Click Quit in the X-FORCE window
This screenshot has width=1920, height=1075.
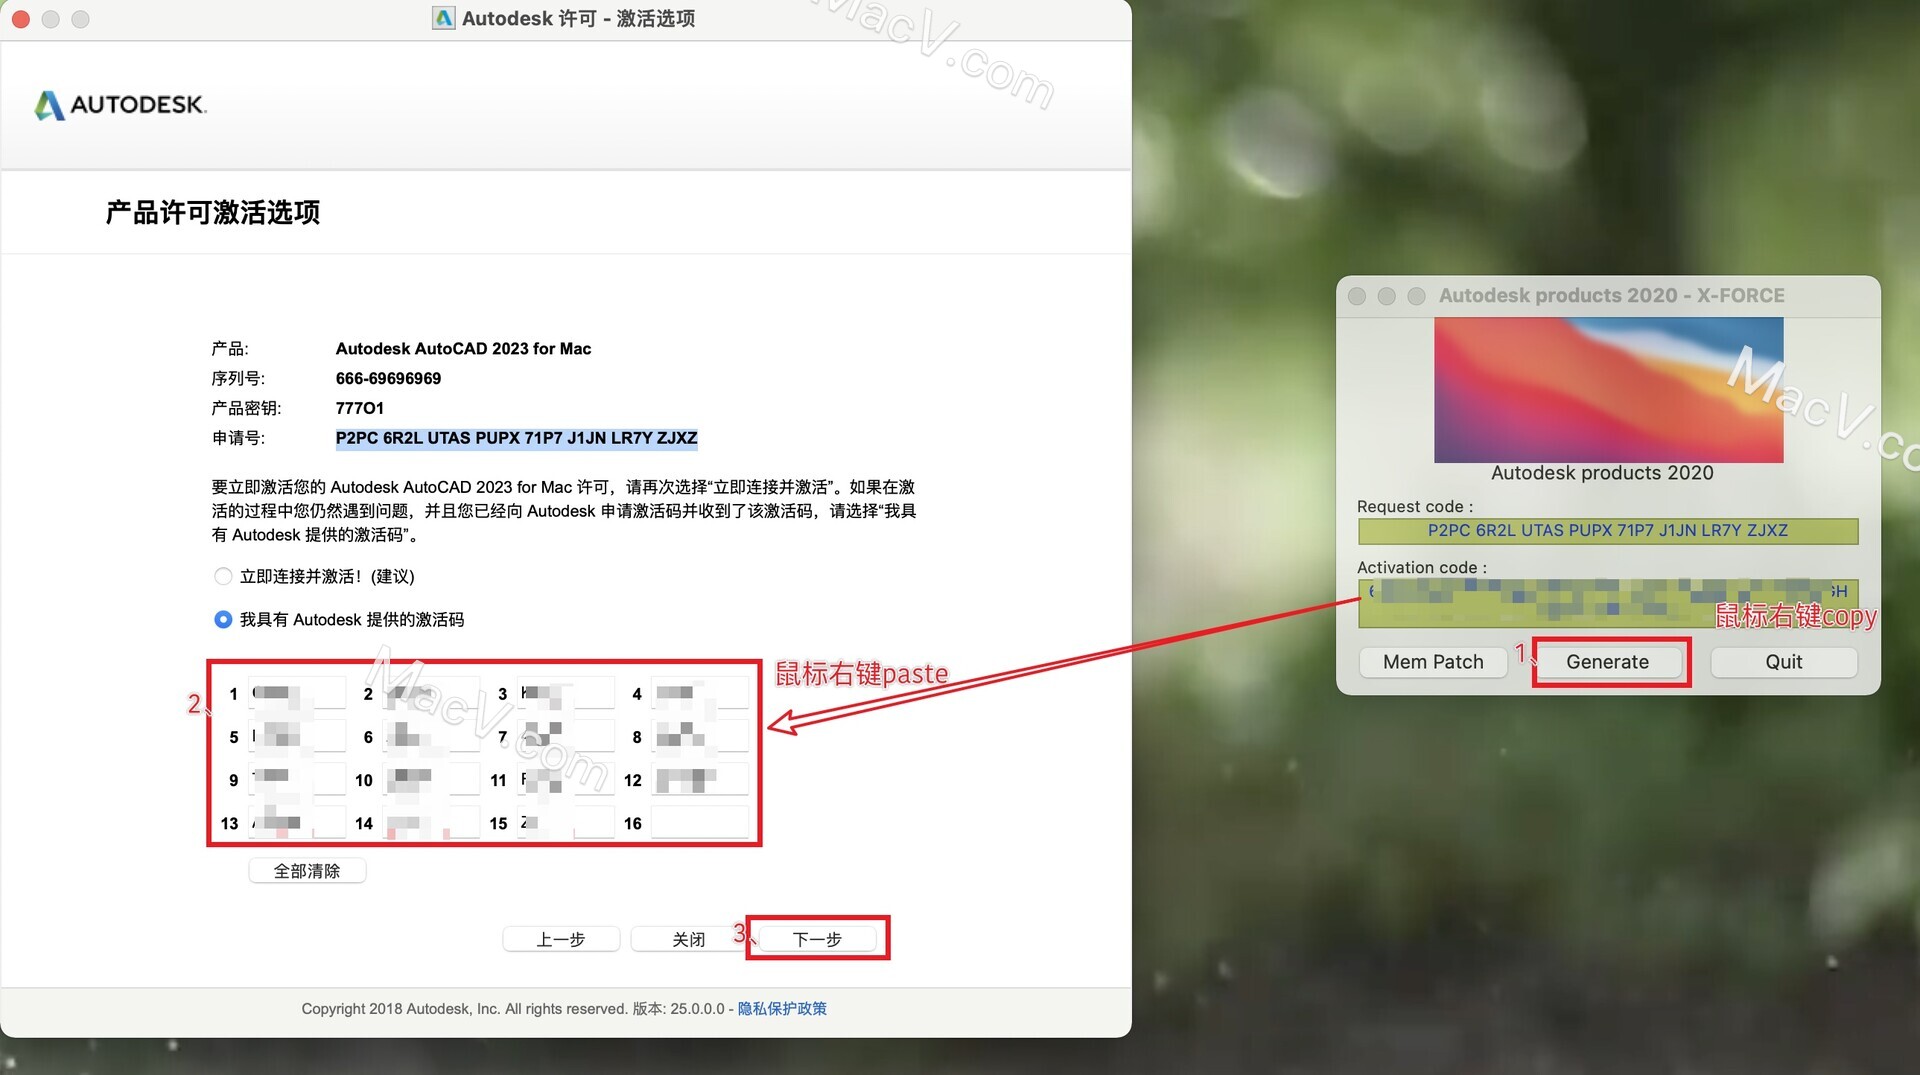coord(1784,662)
